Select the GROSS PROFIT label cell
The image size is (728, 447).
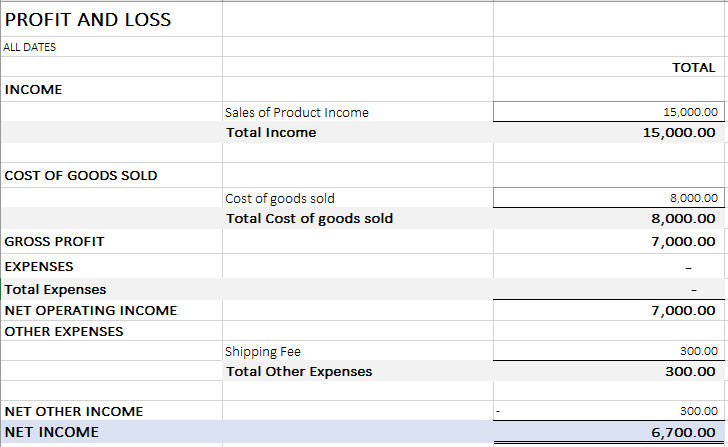55,241
